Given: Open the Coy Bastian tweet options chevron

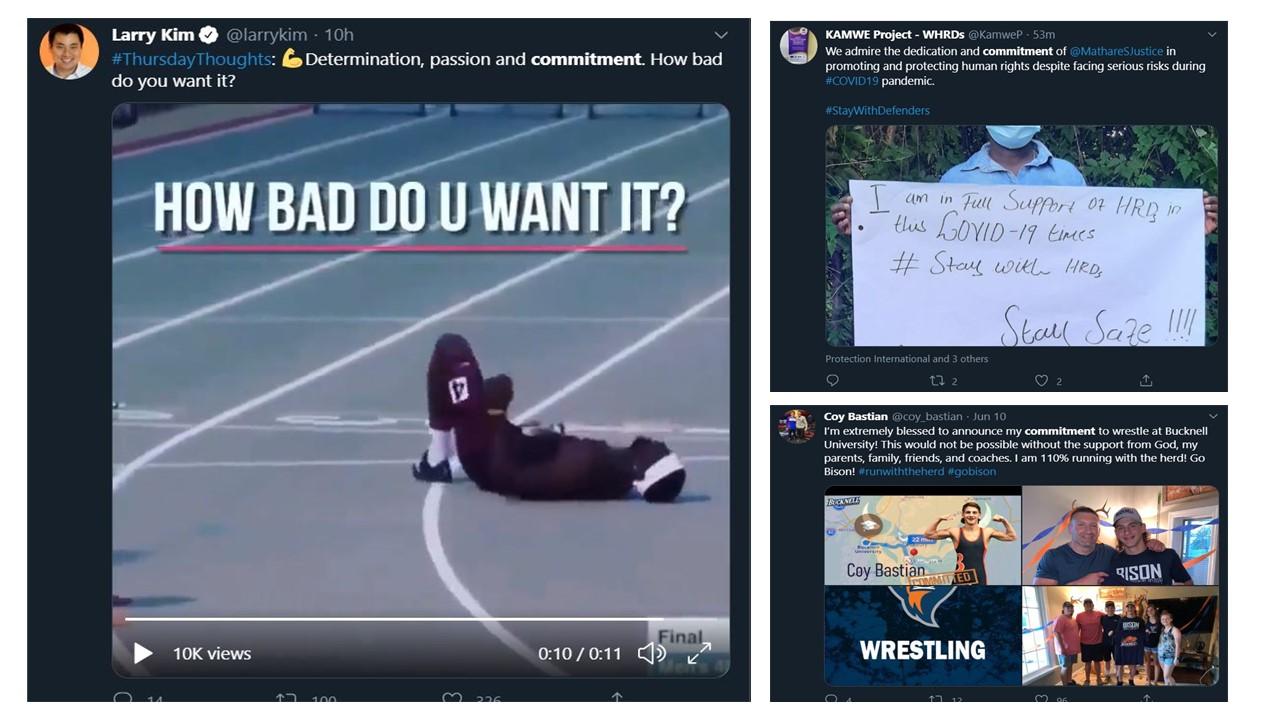Looking at the screenshot, I should (1213, 416).
